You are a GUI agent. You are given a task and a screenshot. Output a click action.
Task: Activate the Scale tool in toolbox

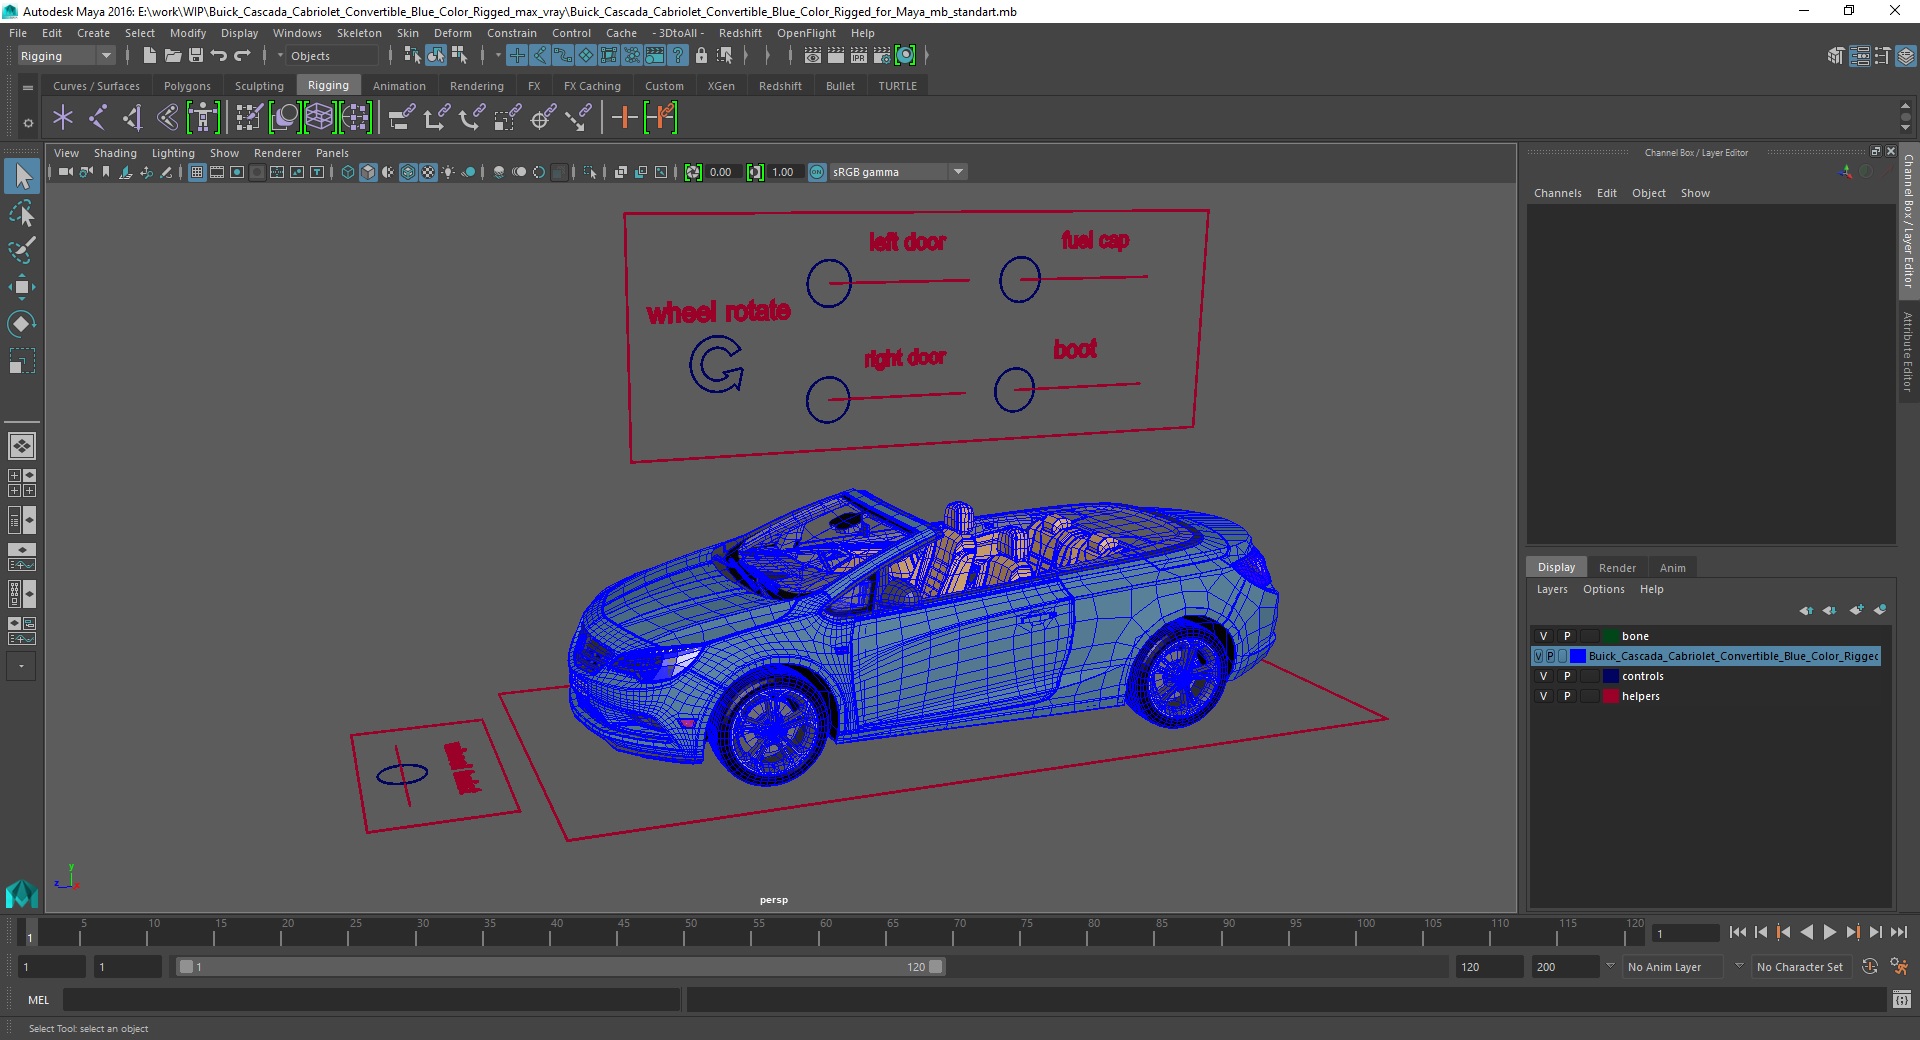[22, 360]
